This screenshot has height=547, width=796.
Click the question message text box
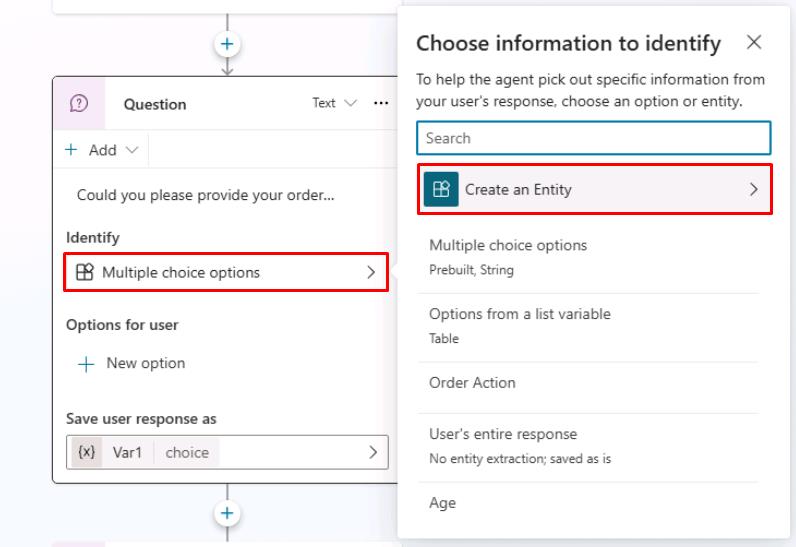(x=206, y=196)
